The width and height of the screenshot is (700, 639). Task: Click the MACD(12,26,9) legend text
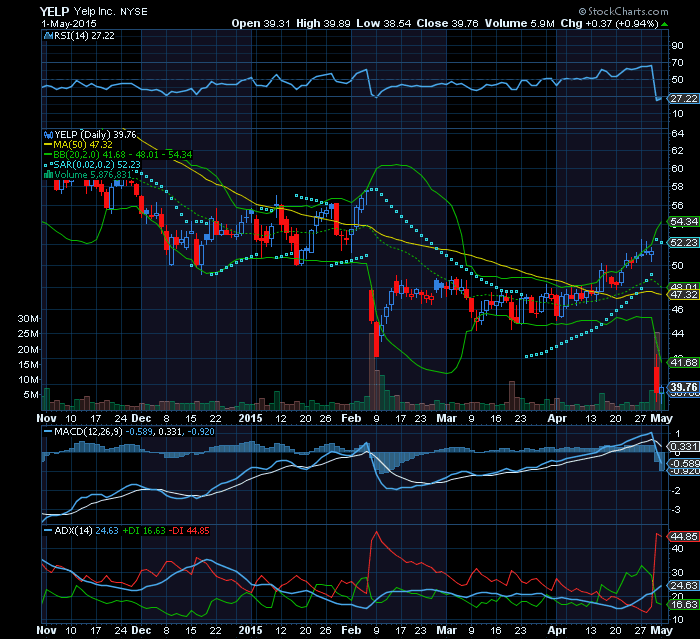[88, 432]
